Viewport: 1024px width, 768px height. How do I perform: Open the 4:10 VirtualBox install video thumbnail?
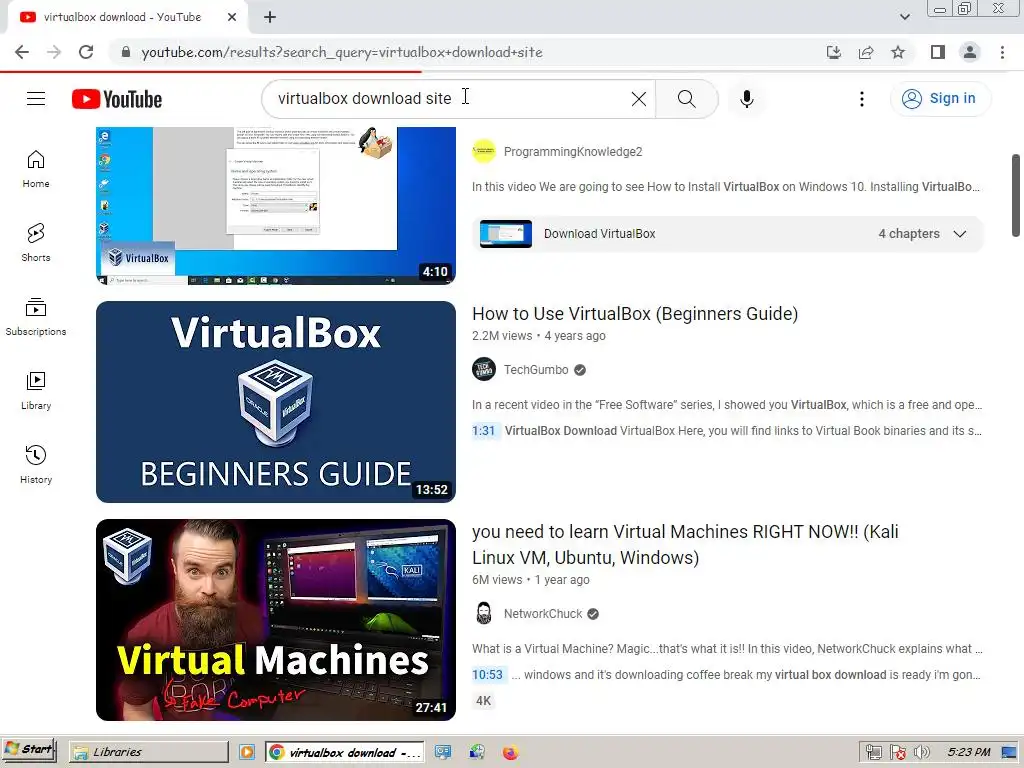pos(276,206)
